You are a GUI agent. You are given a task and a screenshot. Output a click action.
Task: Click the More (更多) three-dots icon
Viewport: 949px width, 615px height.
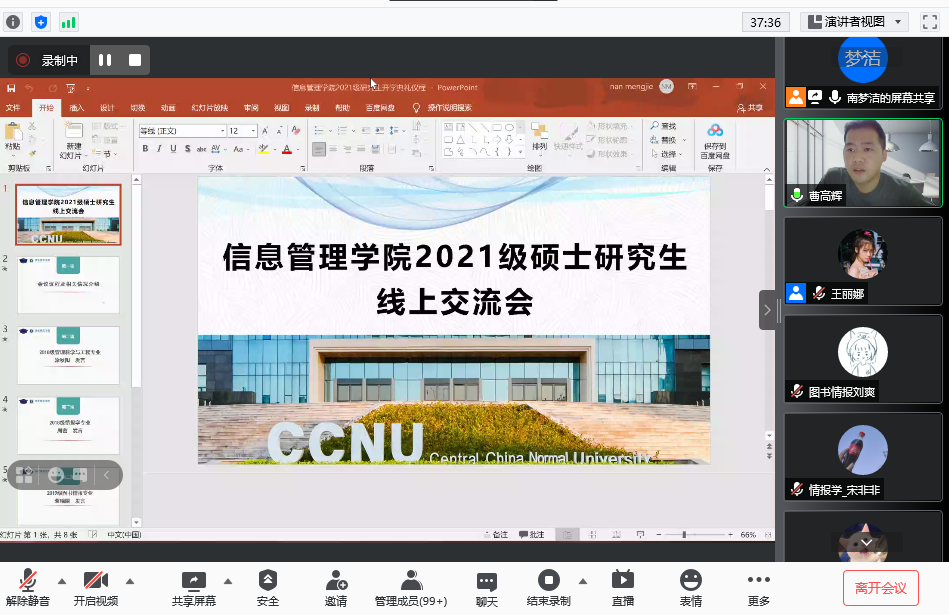click(x=758, y=580)
